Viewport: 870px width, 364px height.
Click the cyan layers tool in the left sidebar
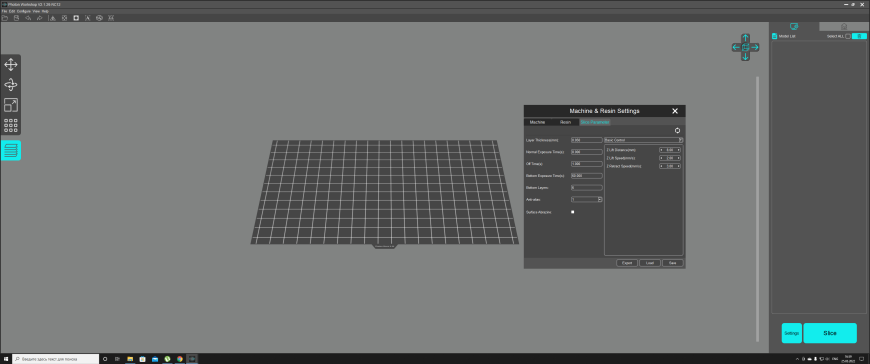click(11, 150)
